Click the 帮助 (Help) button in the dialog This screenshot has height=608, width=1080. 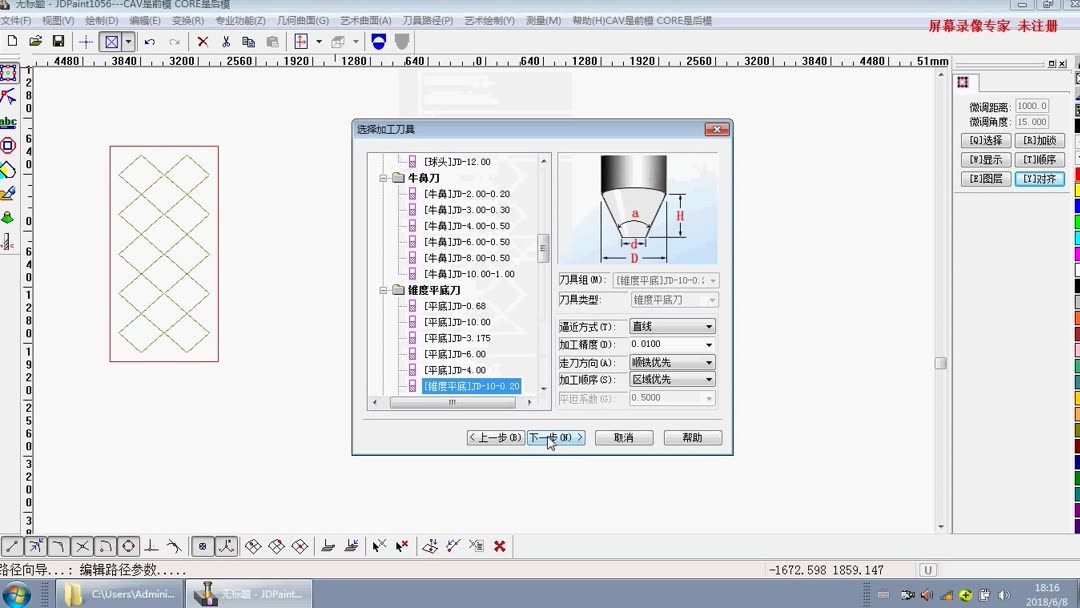coord(692,437)
